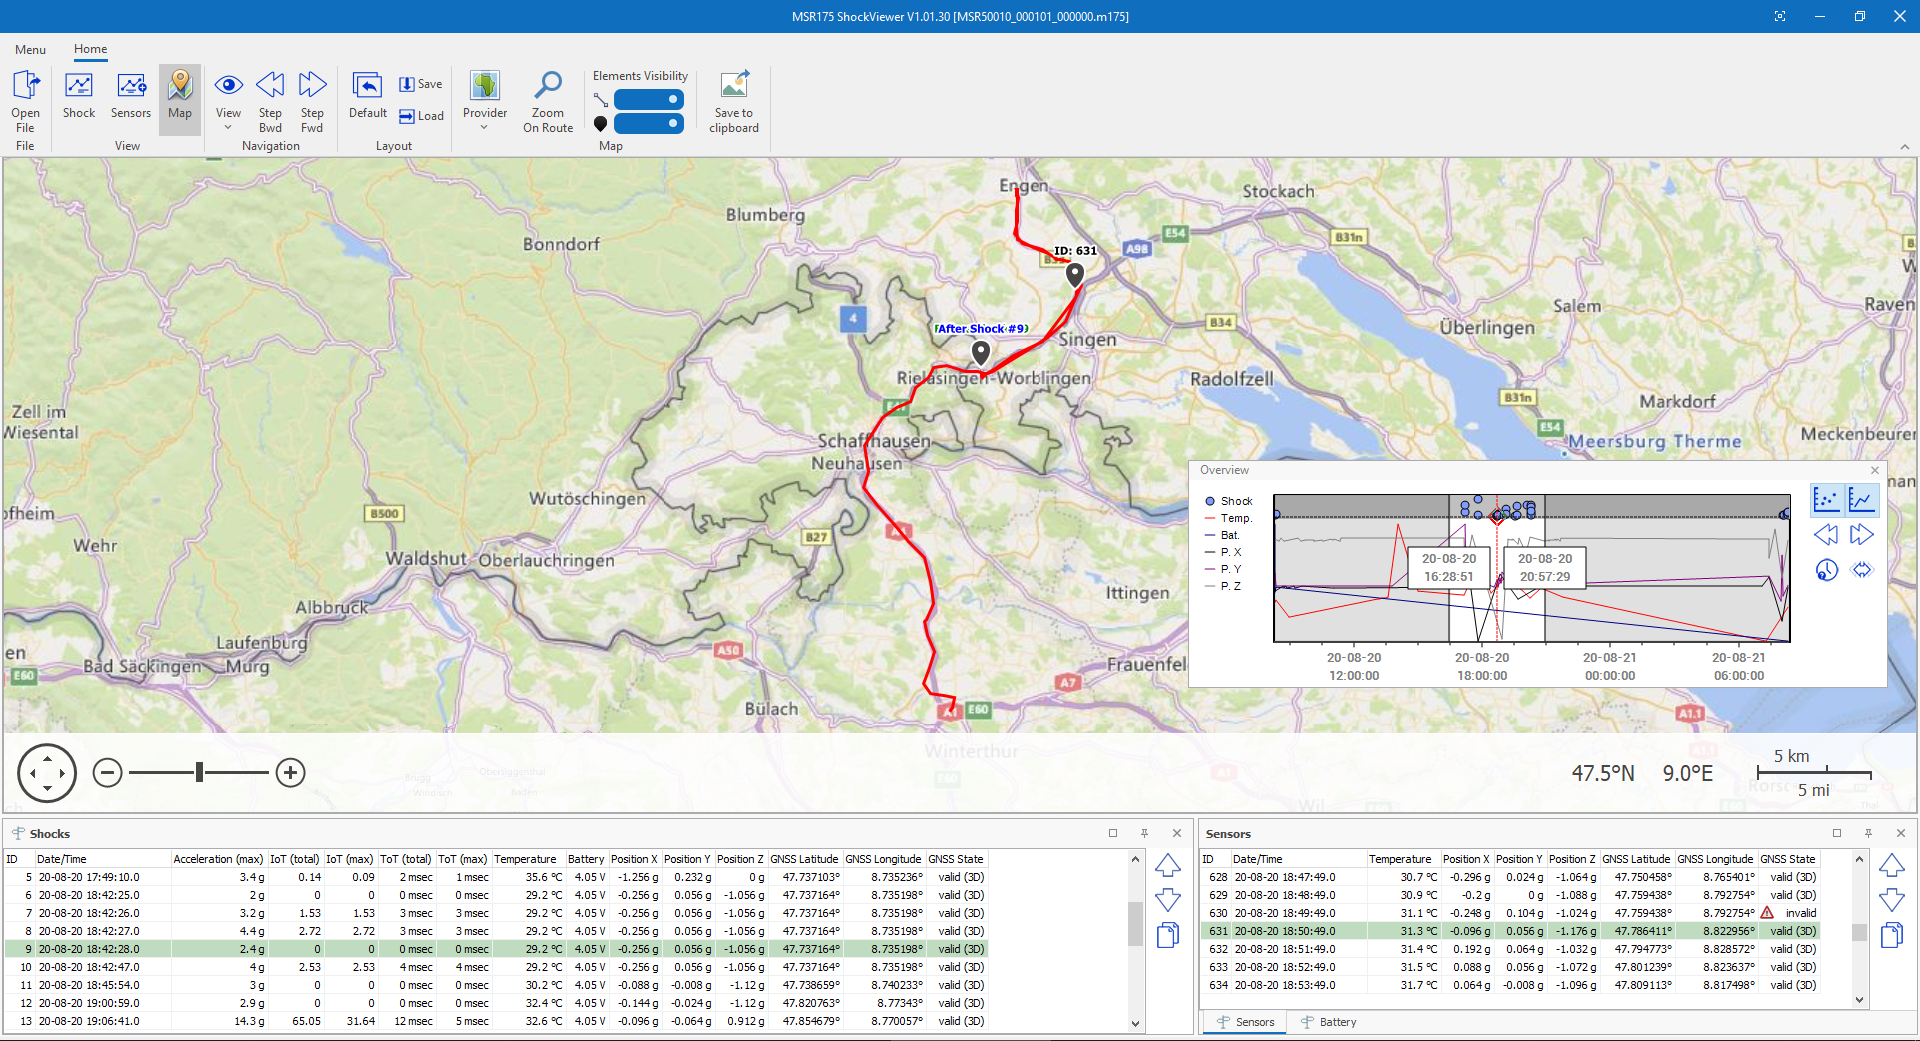The image size is (1920, 1041).
Task: Open the Menu tab
Action: click(30, 49)
